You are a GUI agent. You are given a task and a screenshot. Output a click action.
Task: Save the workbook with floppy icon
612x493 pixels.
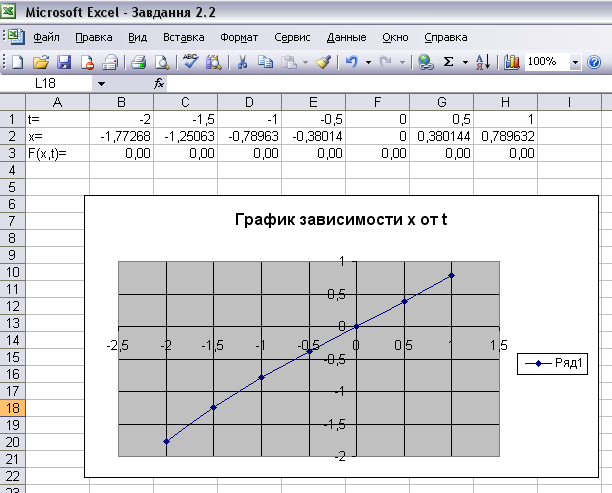[x=64, y=62]
